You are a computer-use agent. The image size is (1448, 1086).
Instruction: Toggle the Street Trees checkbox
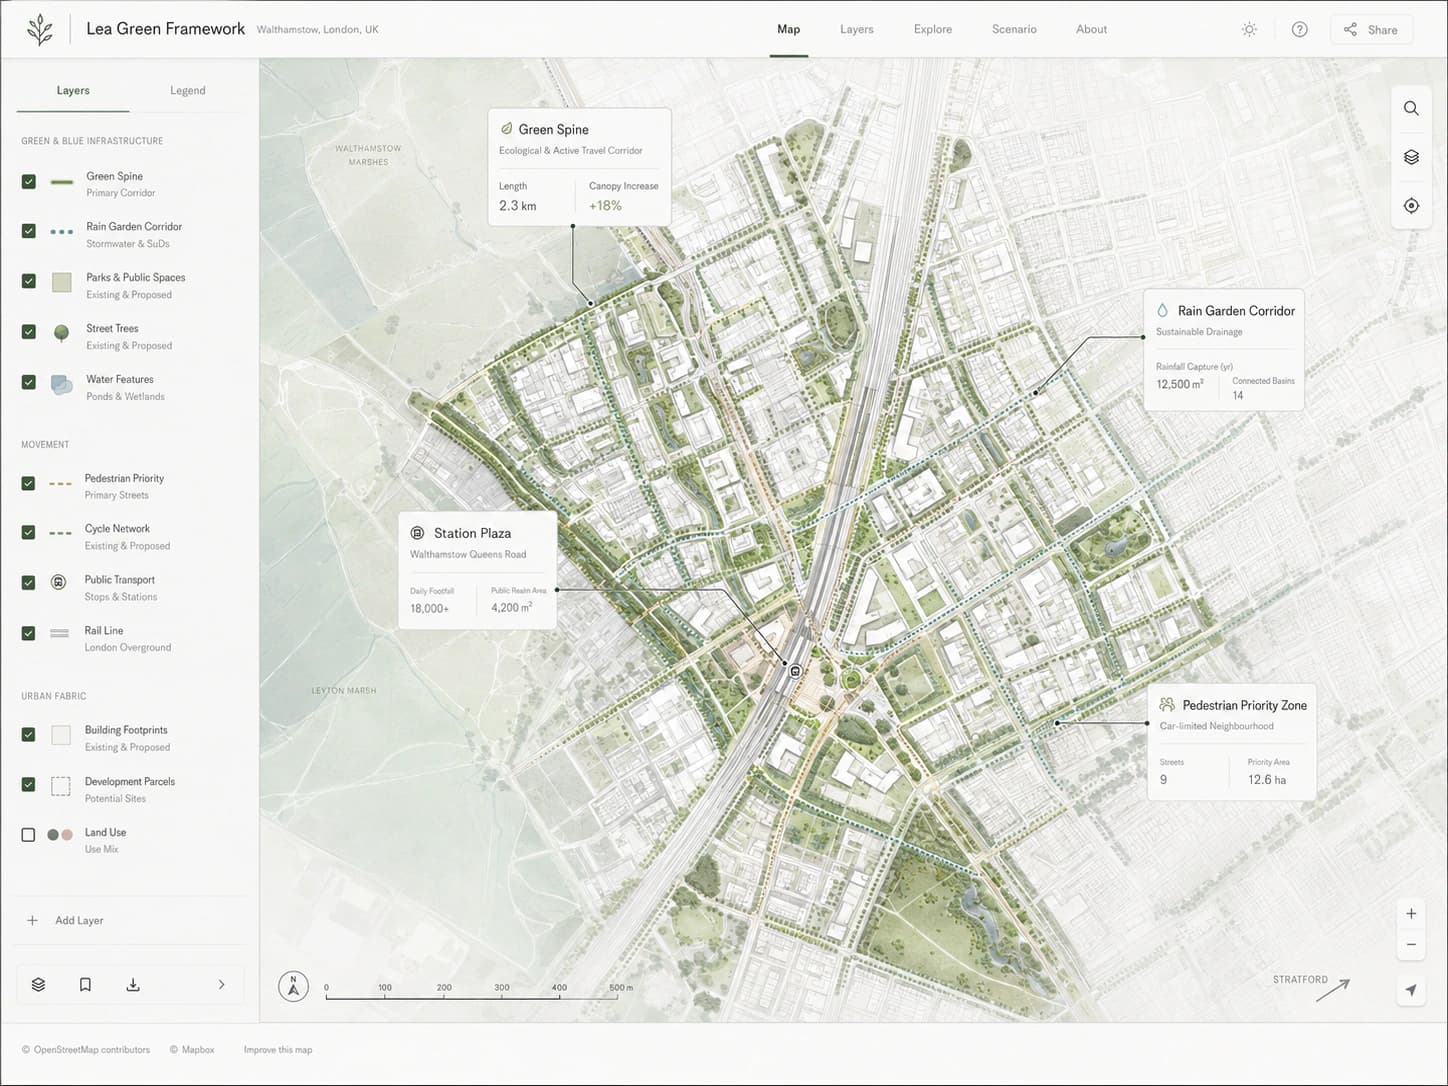tap(28, 332)
